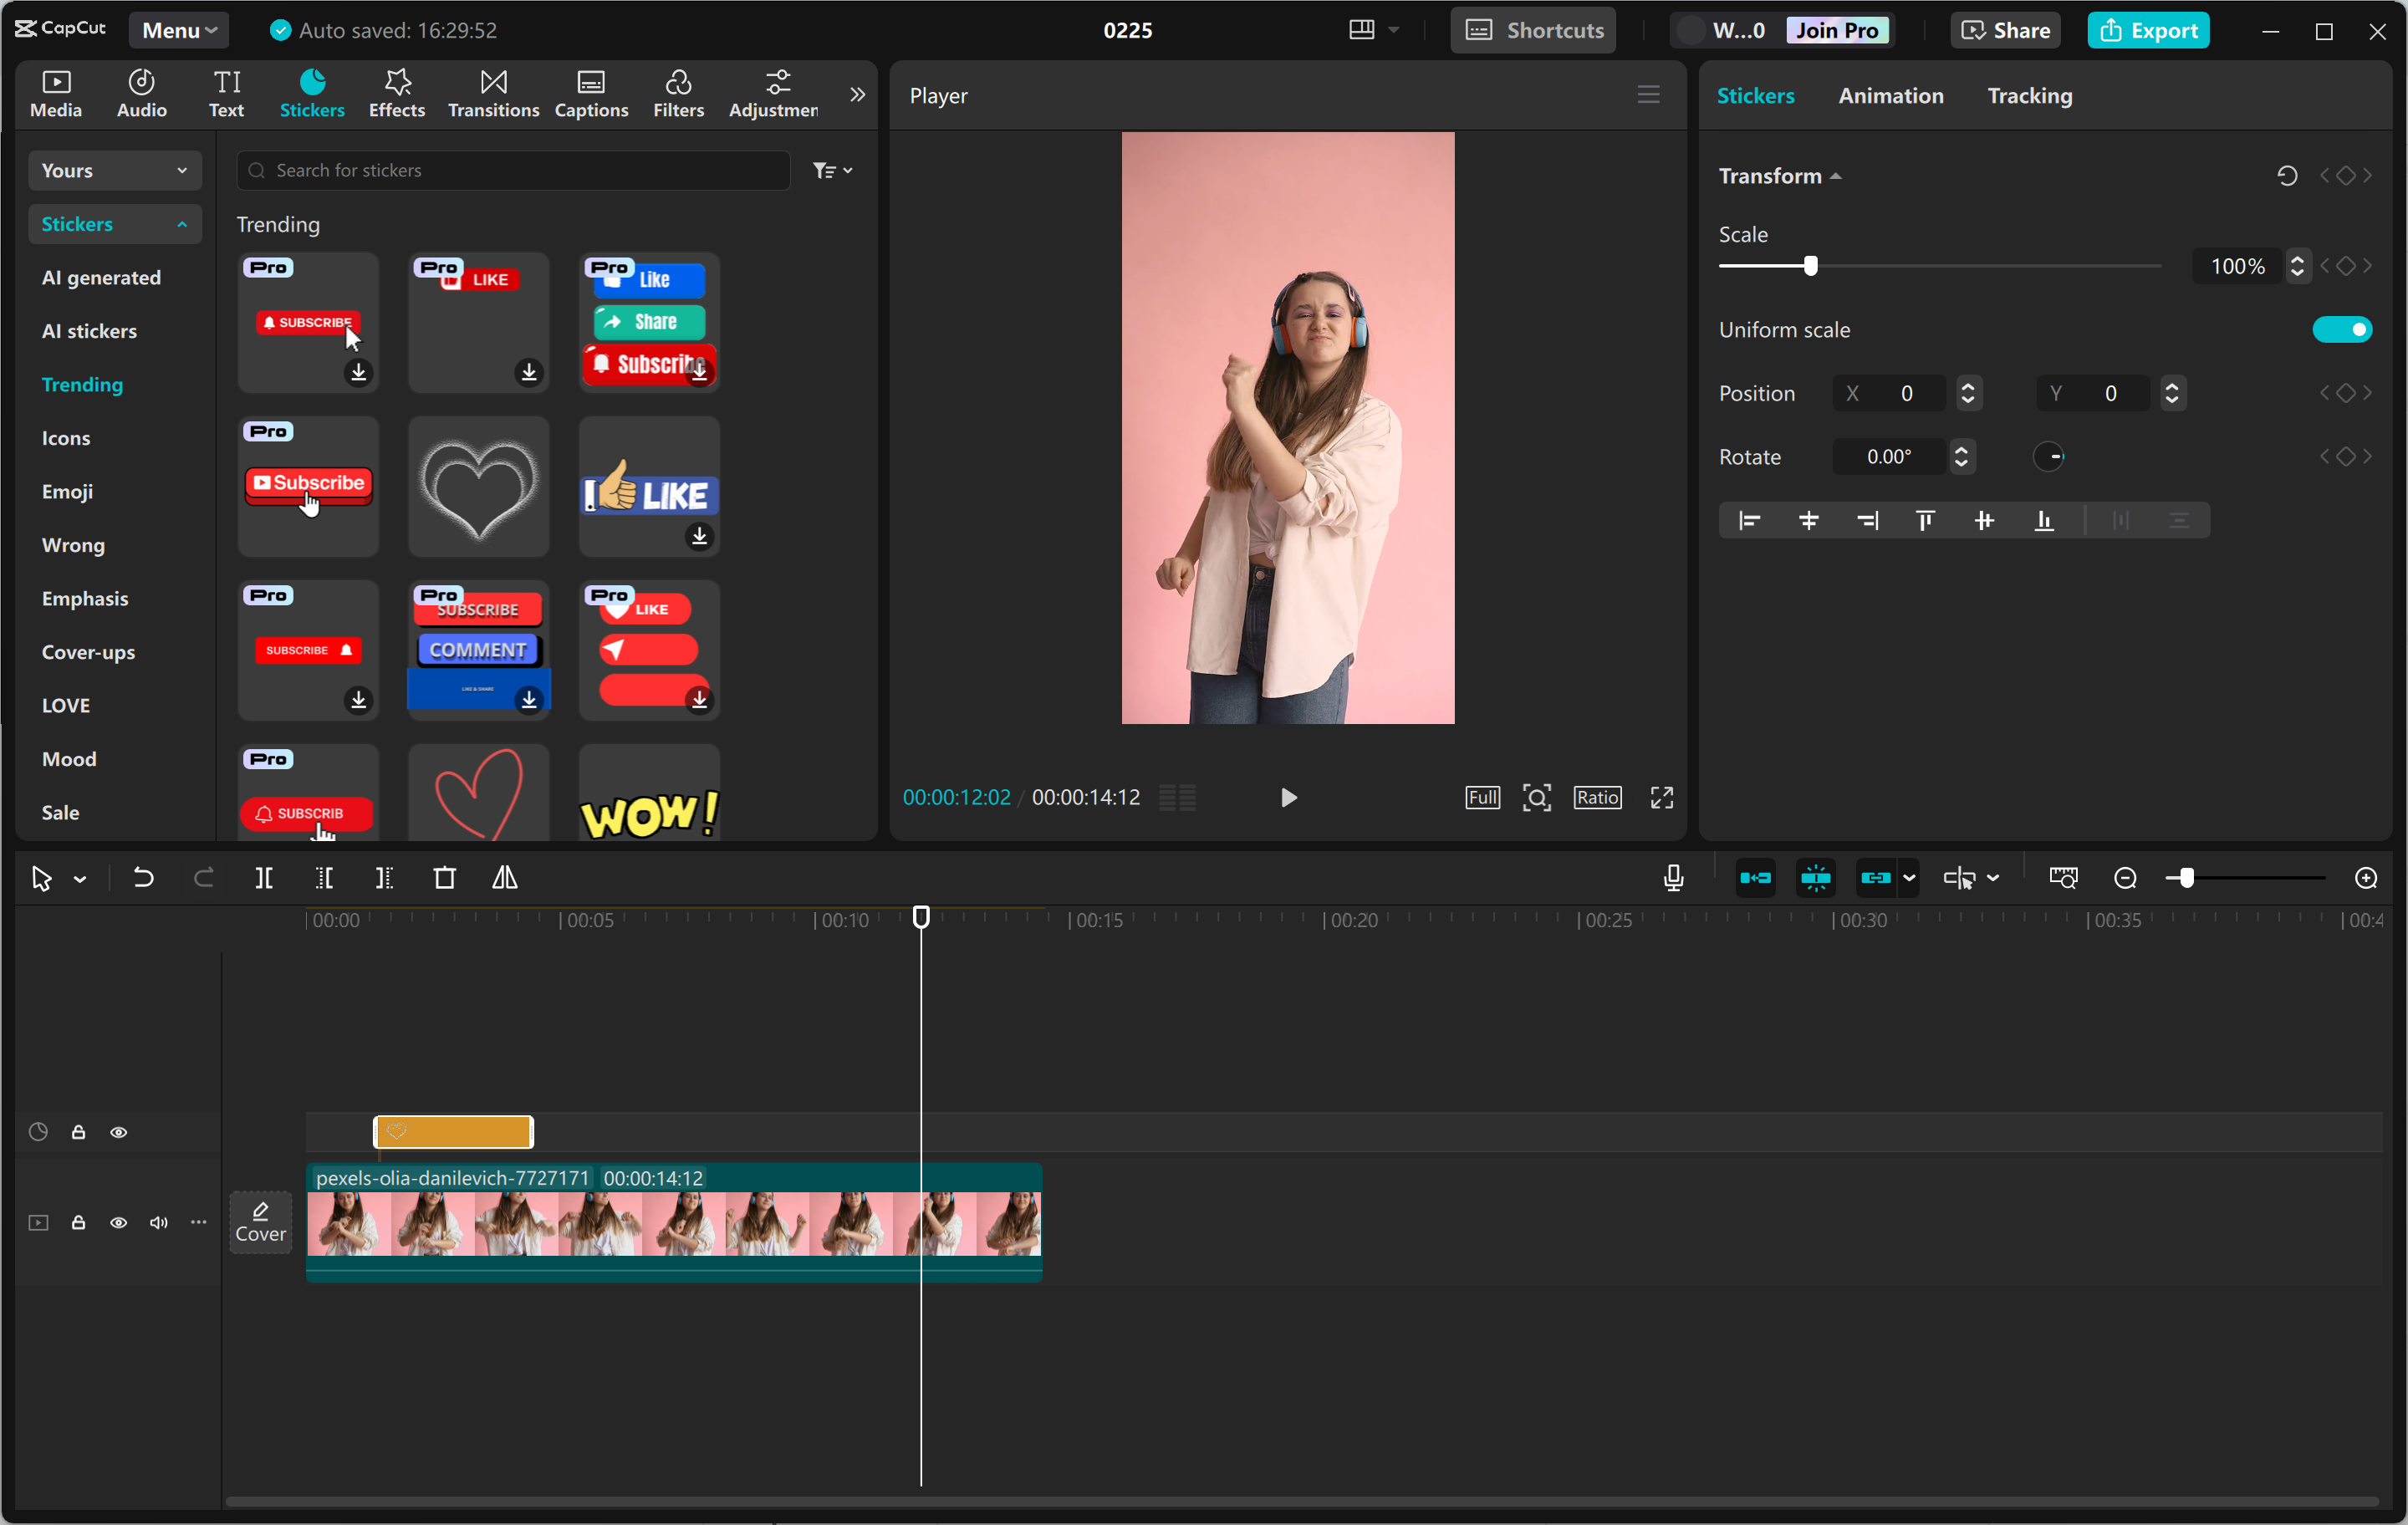Expand the Yours sticker category dropdown
The height and width of the screenshot is (1525, 2408).
click(x=114, y=170)
